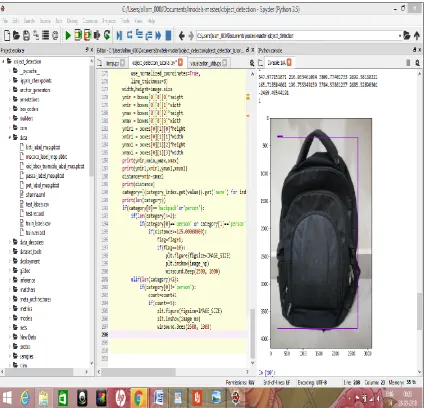427x408 pixels.
Task: Re-run last script icon
Action: 107,35
